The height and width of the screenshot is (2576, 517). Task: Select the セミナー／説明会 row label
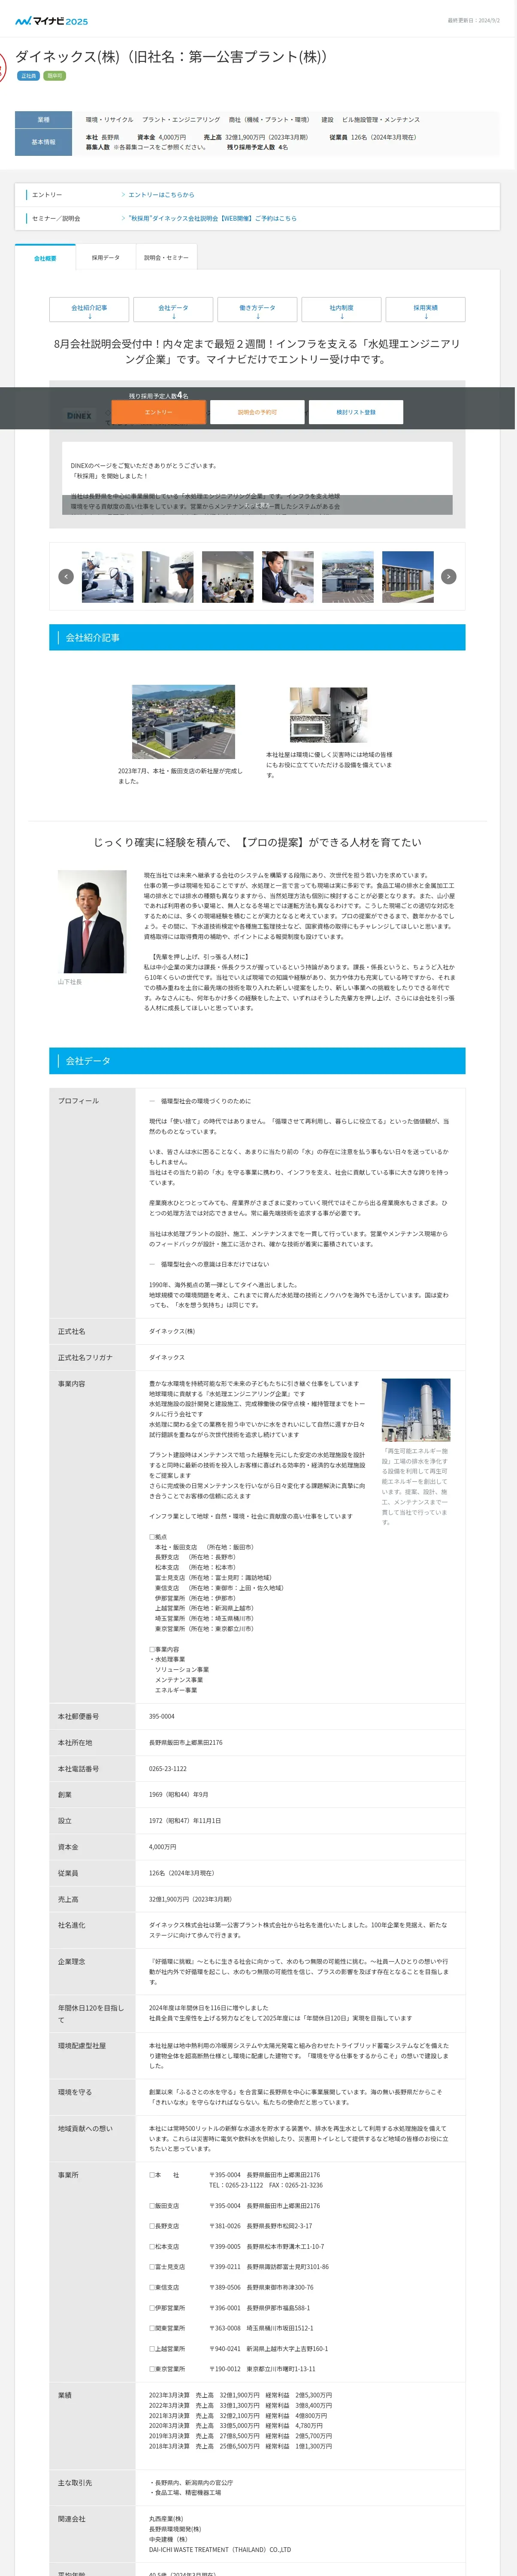pyautogui.click(x=56, y=218)
